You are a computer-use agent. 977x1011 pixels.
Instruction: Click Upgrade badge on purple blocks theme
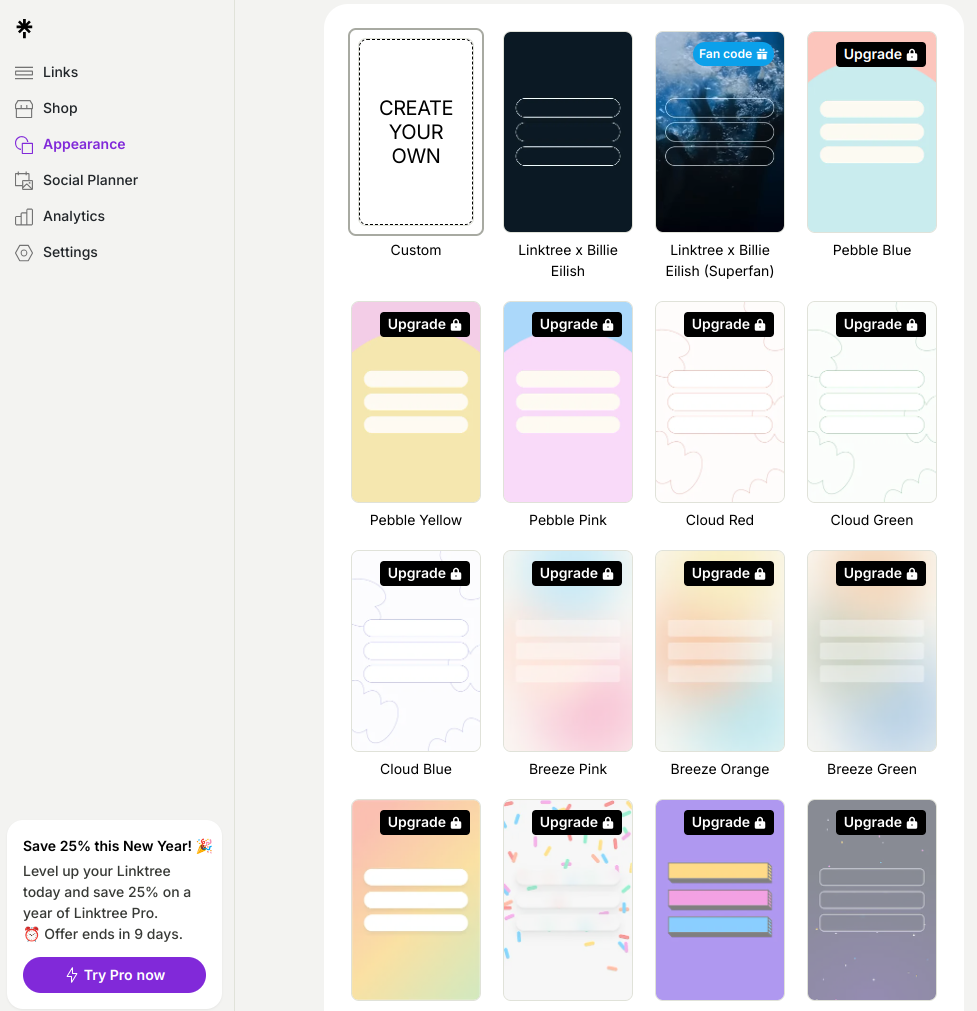pyautogui.click(x=729, y=823)
